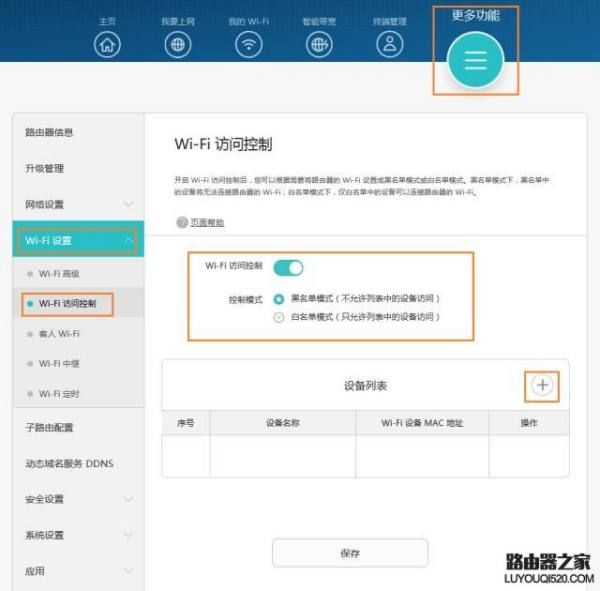This screenshot has height=591, width=600.
Task: Click the 页面帮助 question mark icon
Action: [x=182, y=223]
